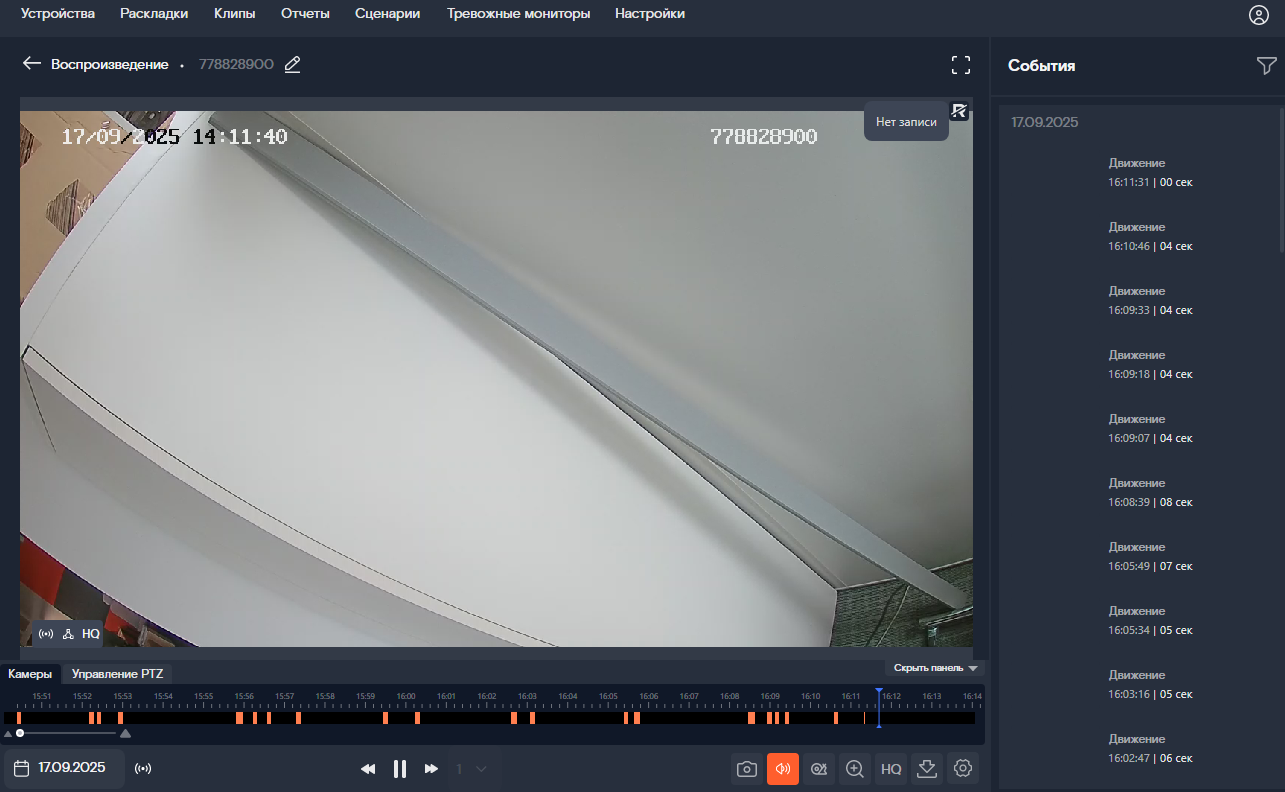The width and height of the screenshot is (1285, 792).
Task: Toggle the sound button off
Action: (783, 769)
